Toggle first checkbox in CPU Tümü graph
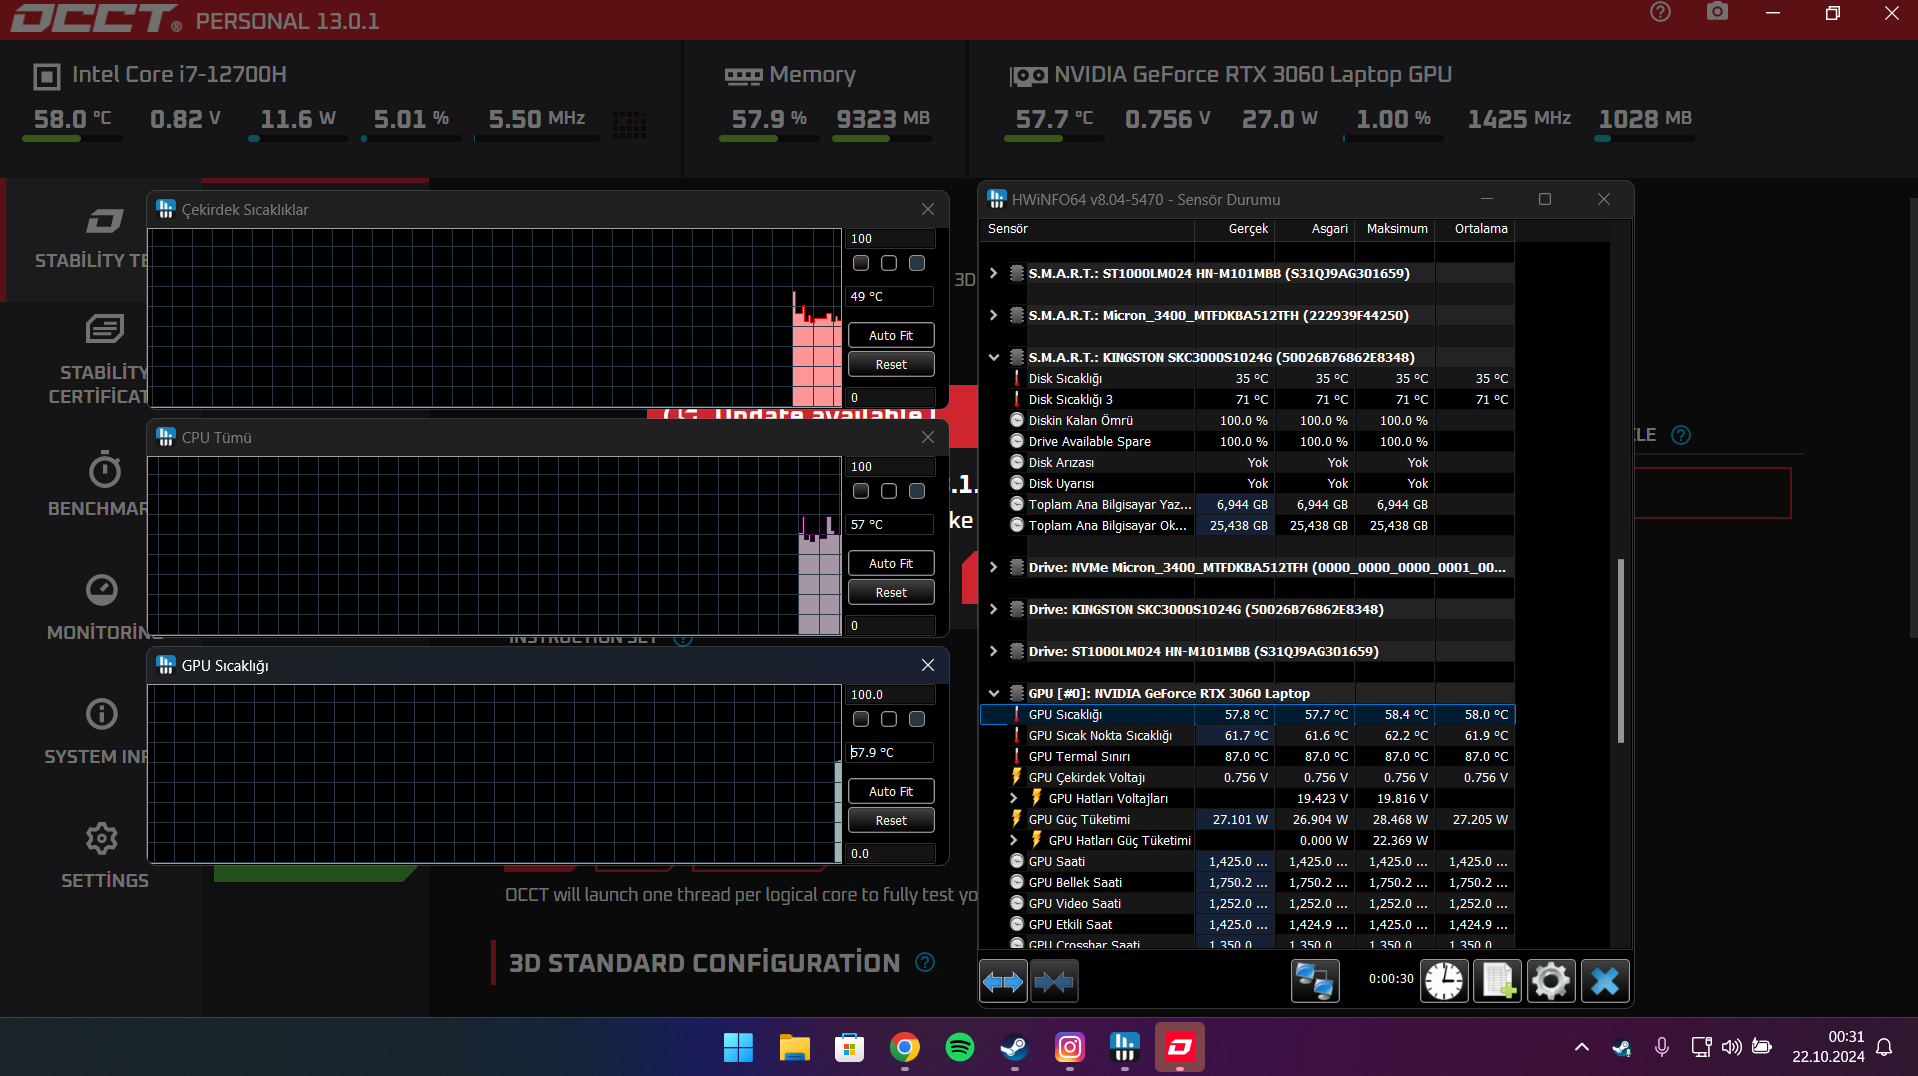This screenshot has height=1076, width=1918. pyautogui.click(x=861, y=491)
